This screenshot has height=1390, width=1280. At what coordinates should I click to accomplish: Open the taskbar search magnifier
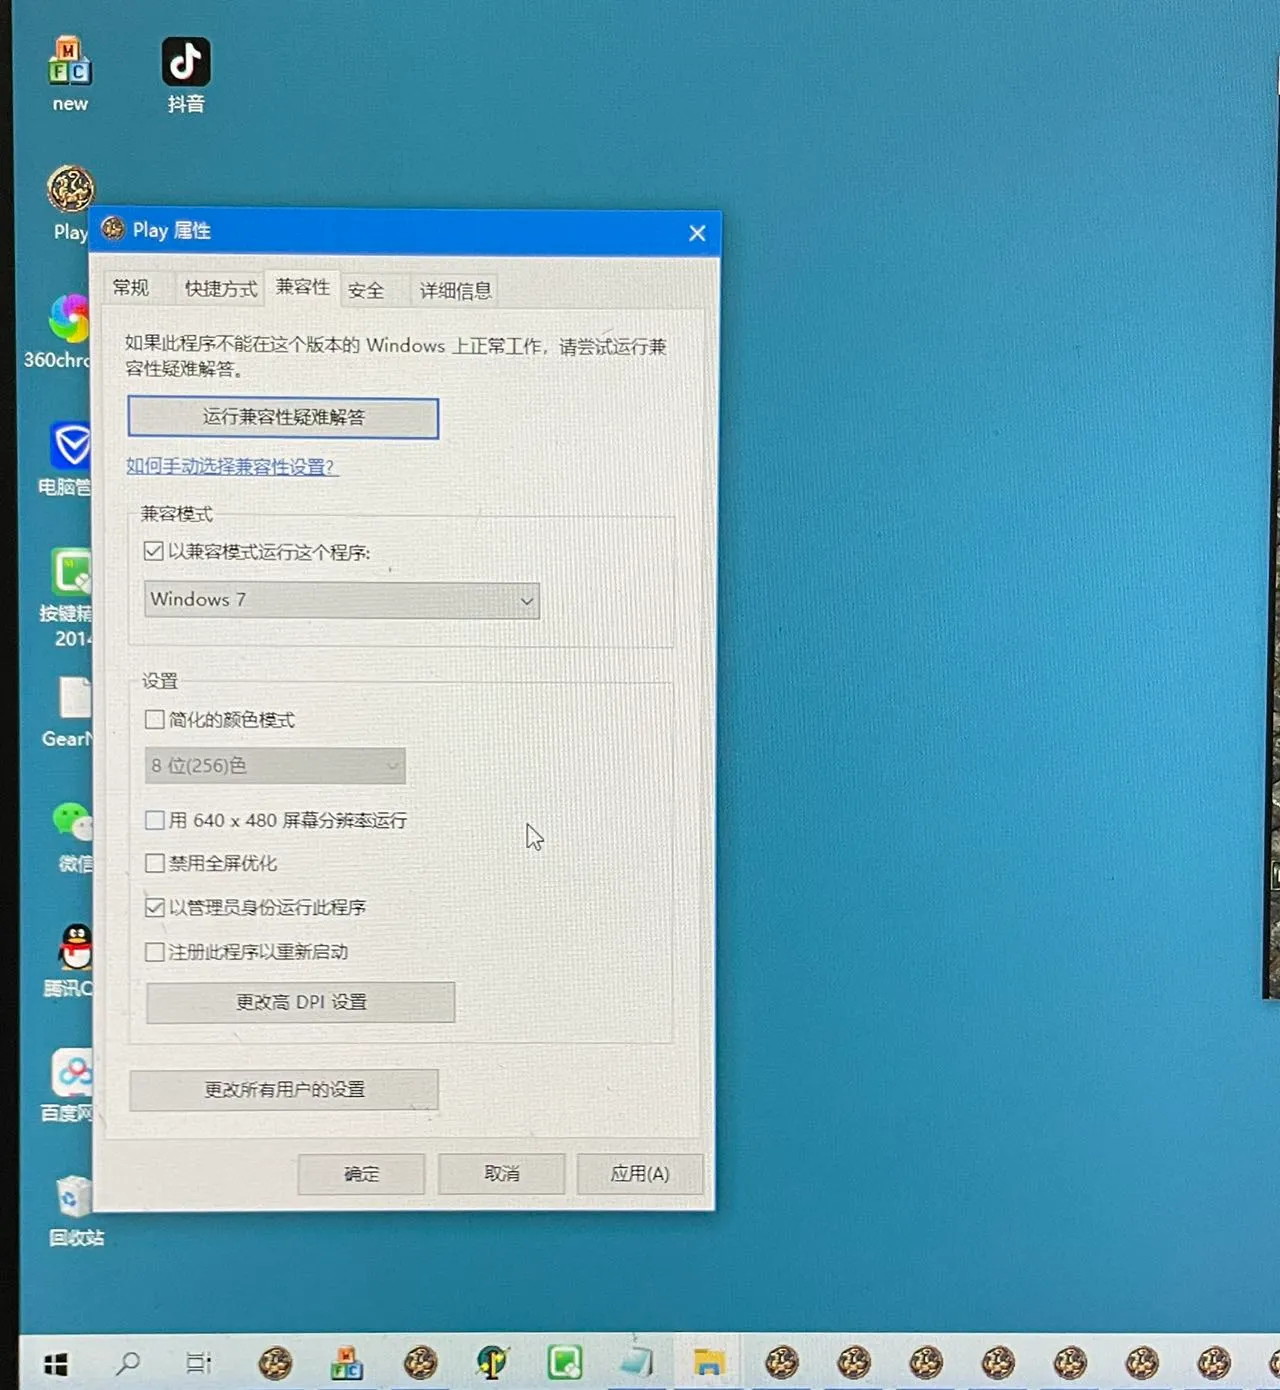click(x=128, y=1363)
